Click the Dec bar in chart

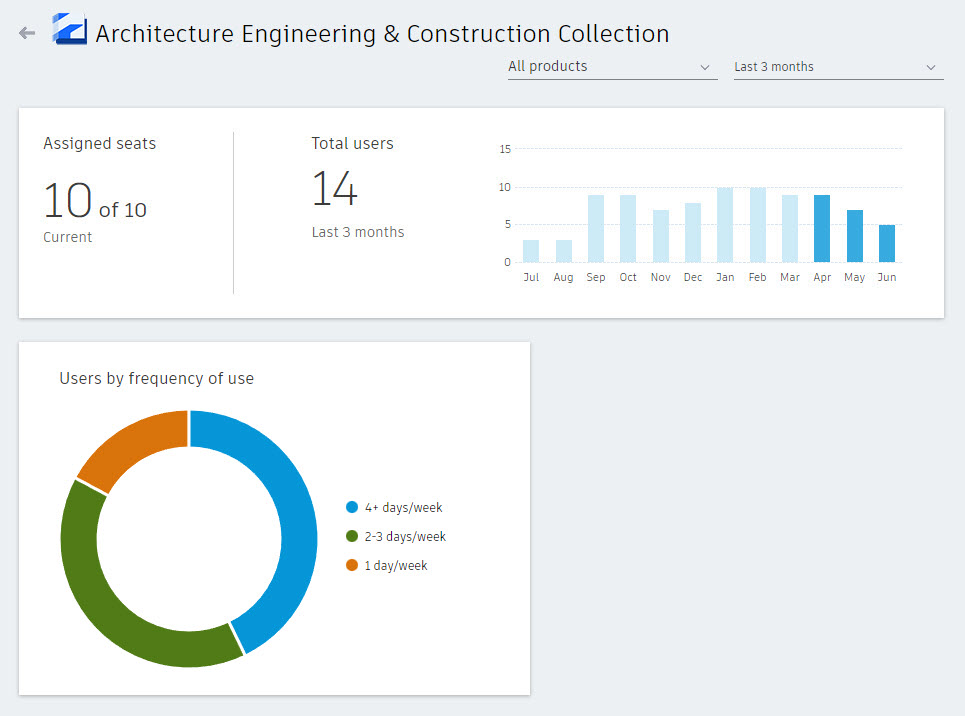693,233
